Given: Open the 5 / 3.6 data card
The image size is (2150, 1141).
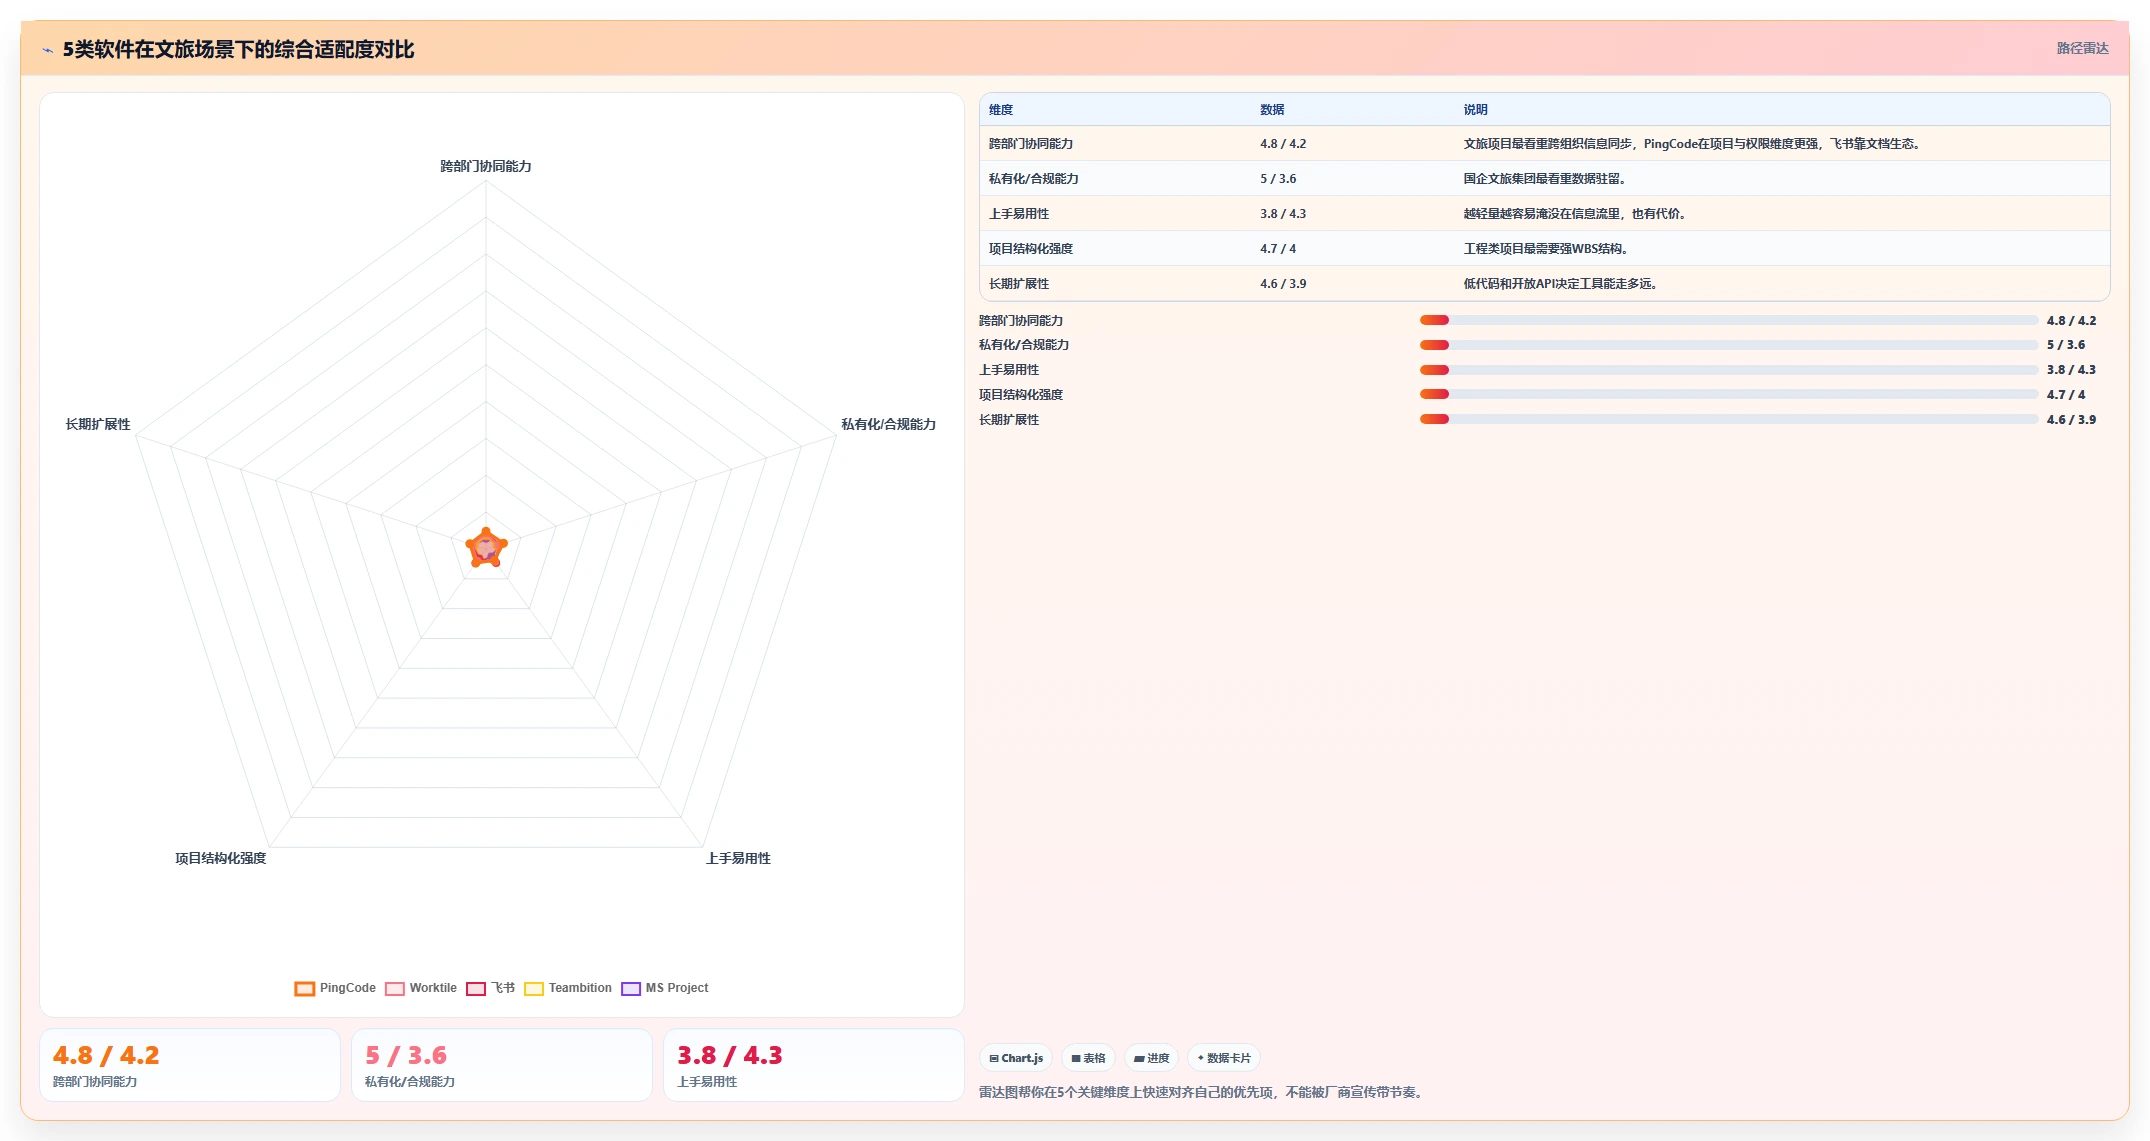Looking at the screenshot, I should click(502, 1065).
